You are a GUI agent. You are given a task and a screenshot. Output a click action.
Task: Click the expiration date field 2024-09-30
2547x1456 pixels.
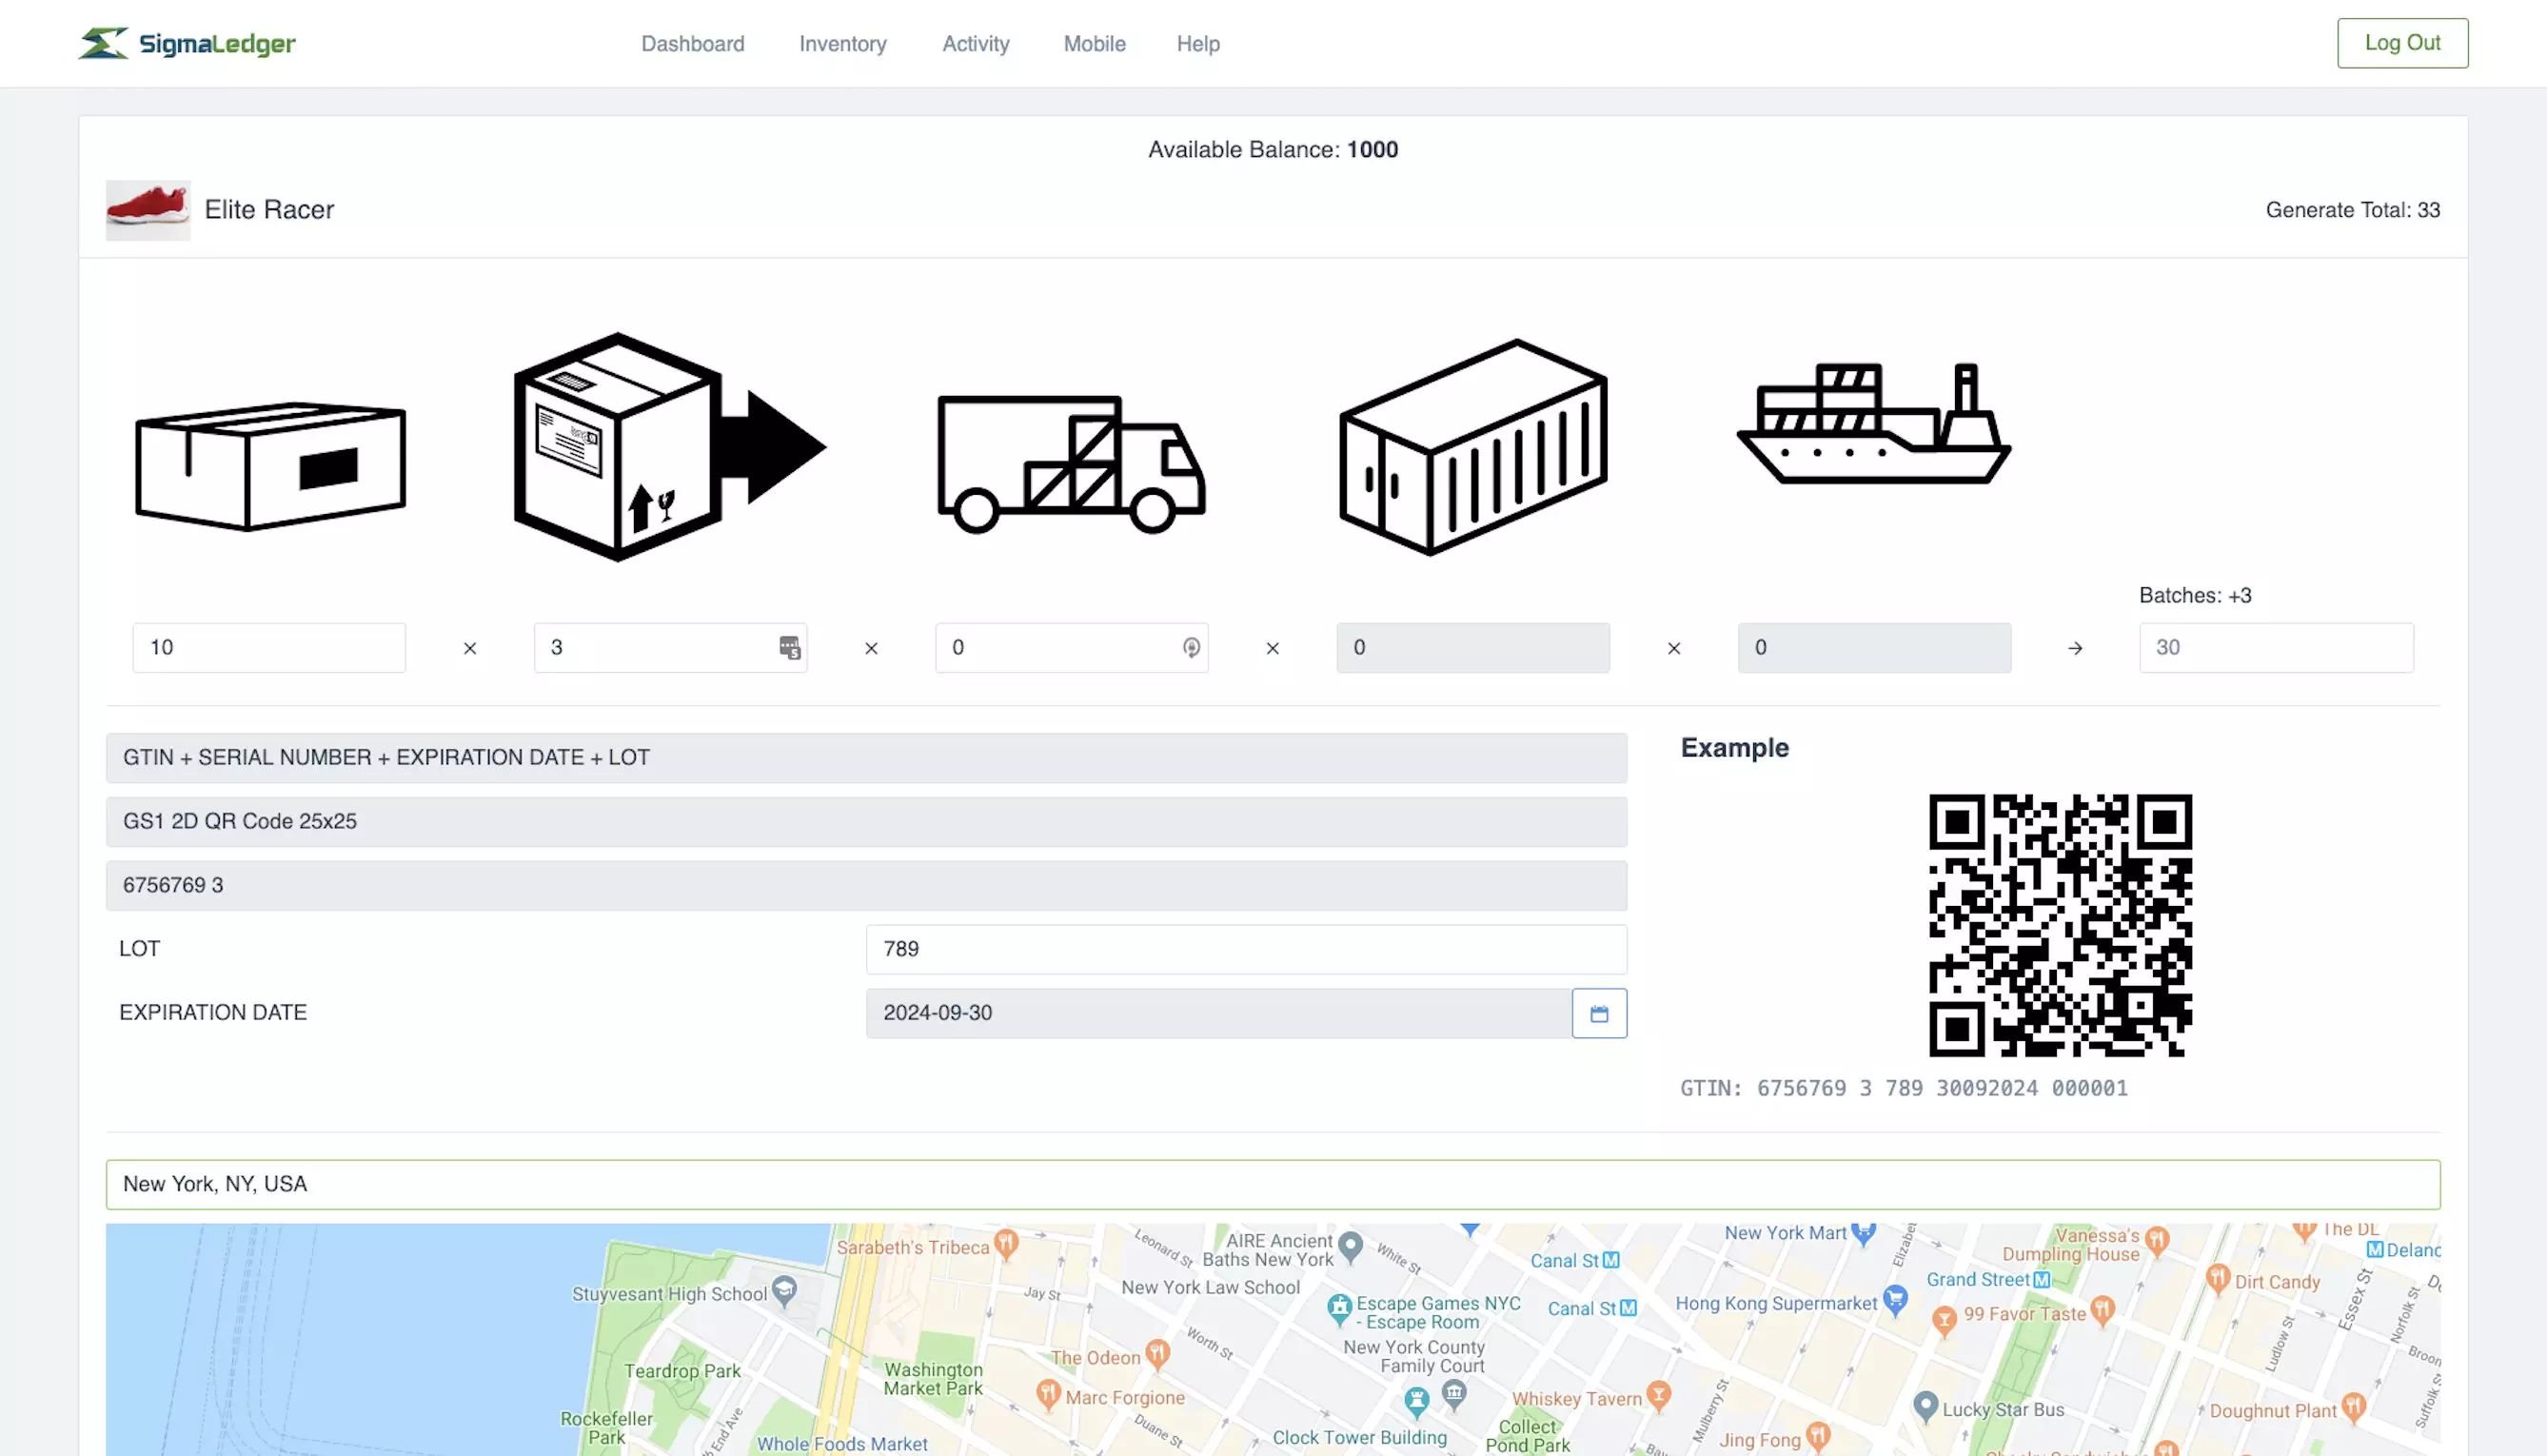[x=1218, y=1013]
